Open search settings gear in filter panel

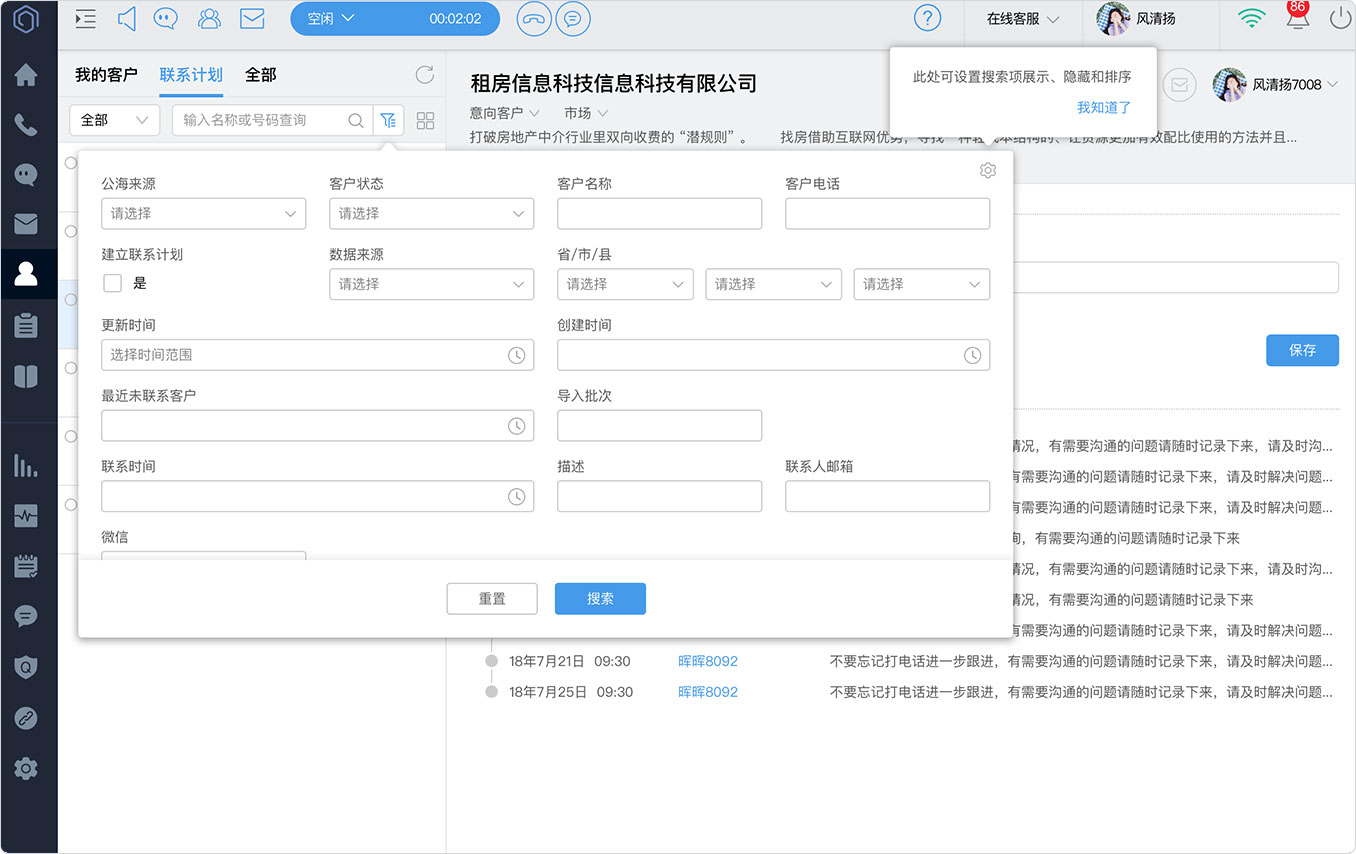tap(988, 170)
